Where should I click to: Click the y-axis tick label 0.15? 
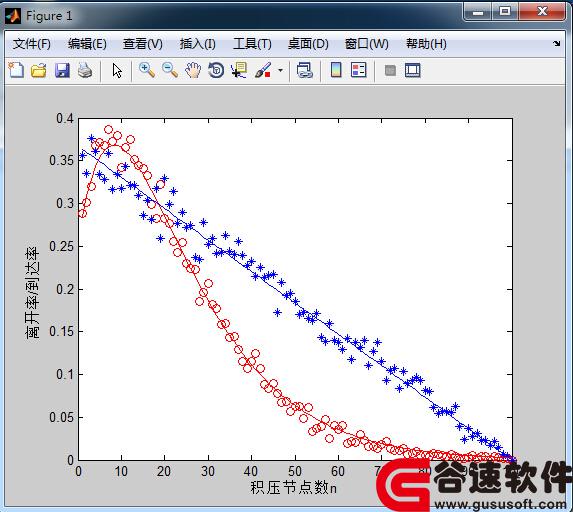point(61,331)
